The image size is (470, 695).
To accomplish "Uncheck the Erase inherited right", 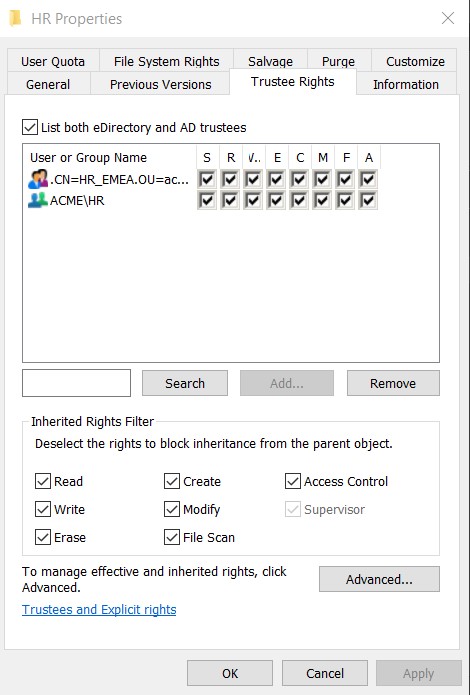I will click(x=43, y=537).
